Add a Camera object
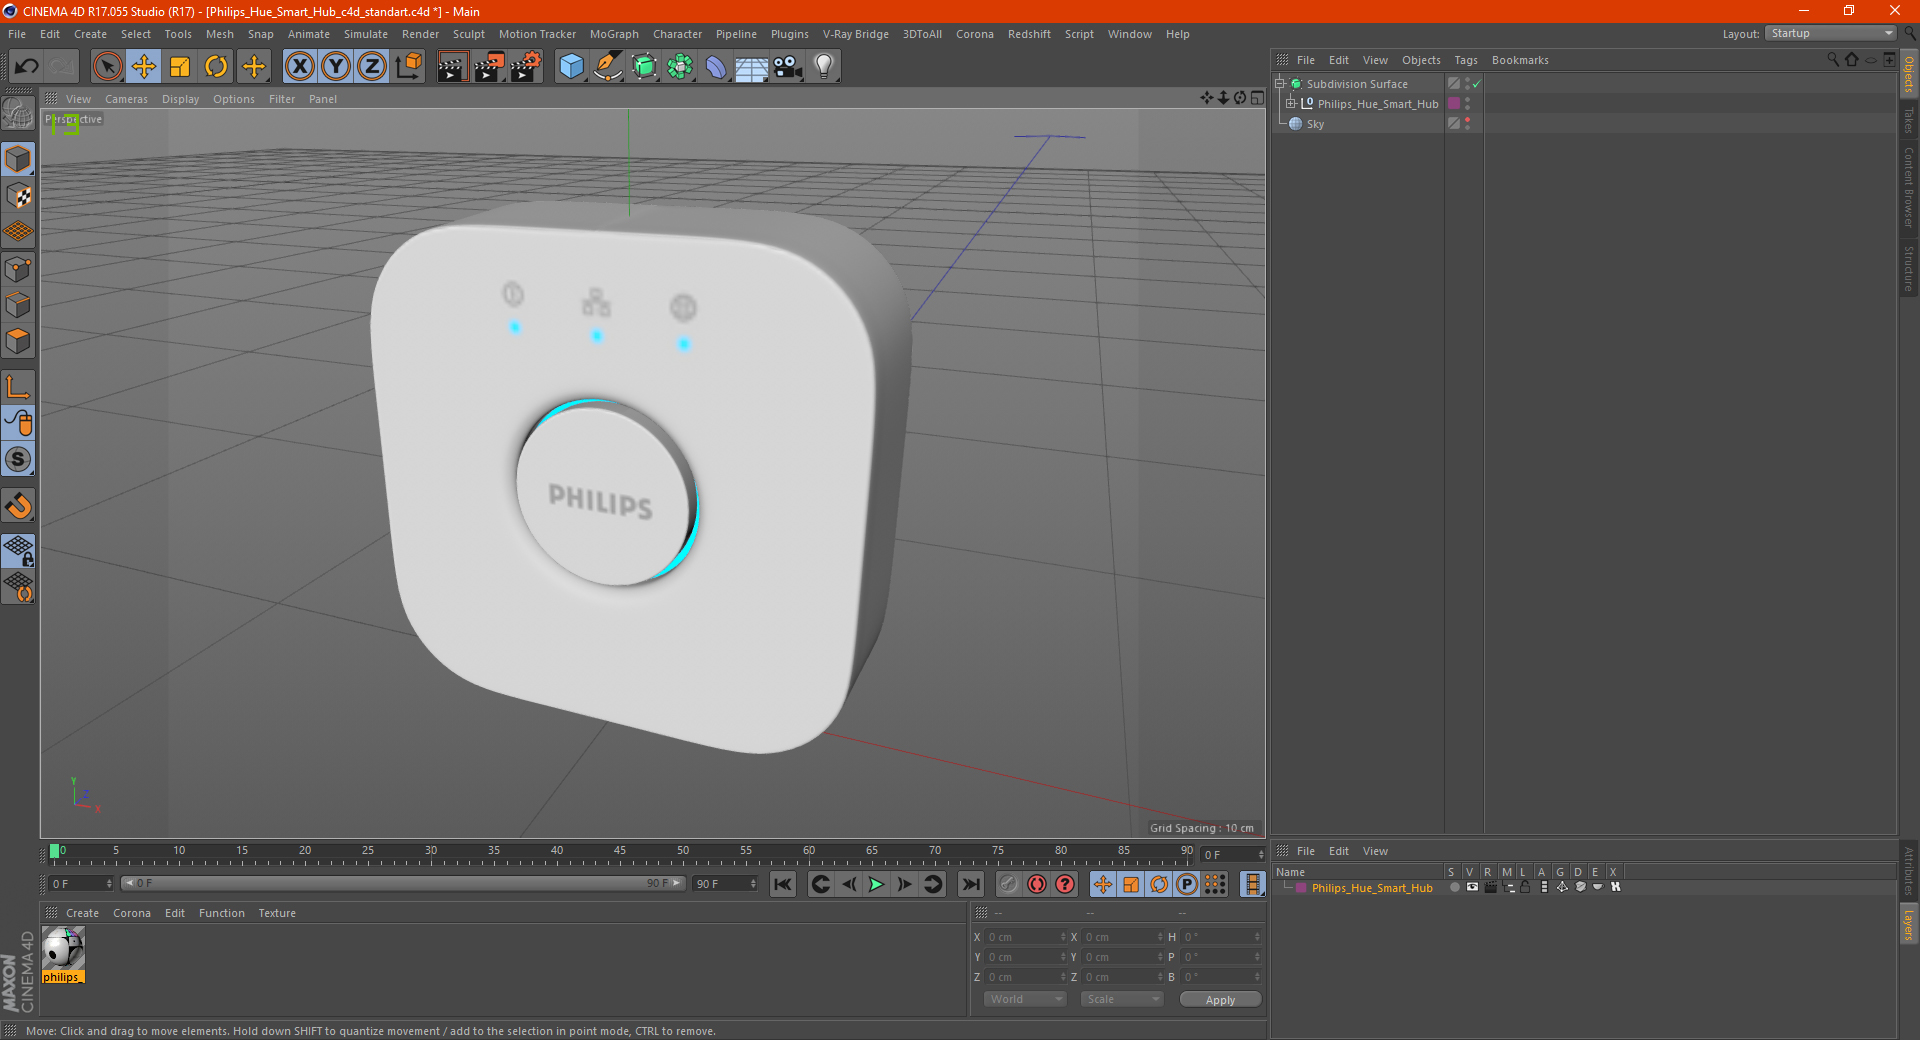Screen dimensions: 1920x1040 coord(788,67)
